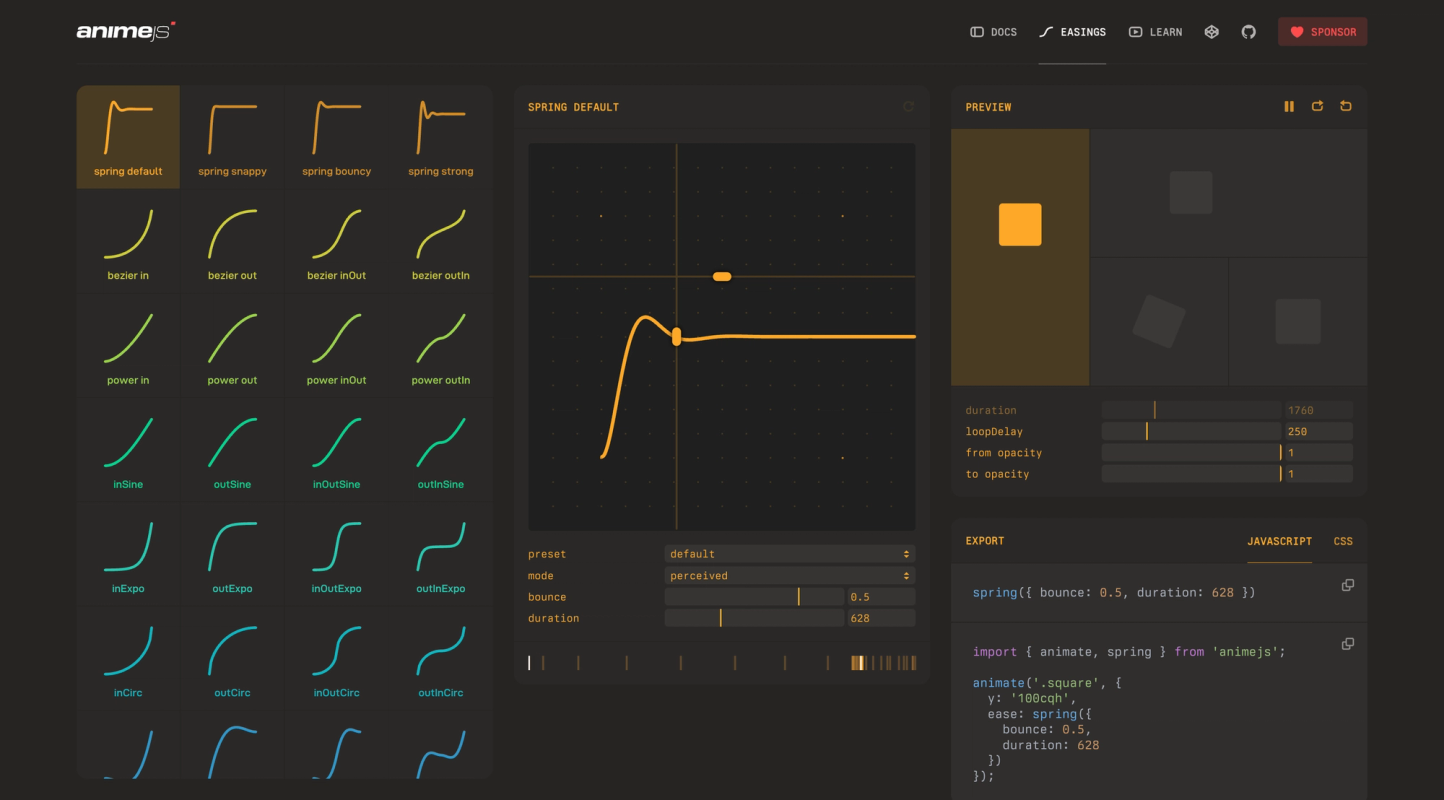Click the to opacity slider
This screenshot has width=1444, height=800.
(1191, 474)
